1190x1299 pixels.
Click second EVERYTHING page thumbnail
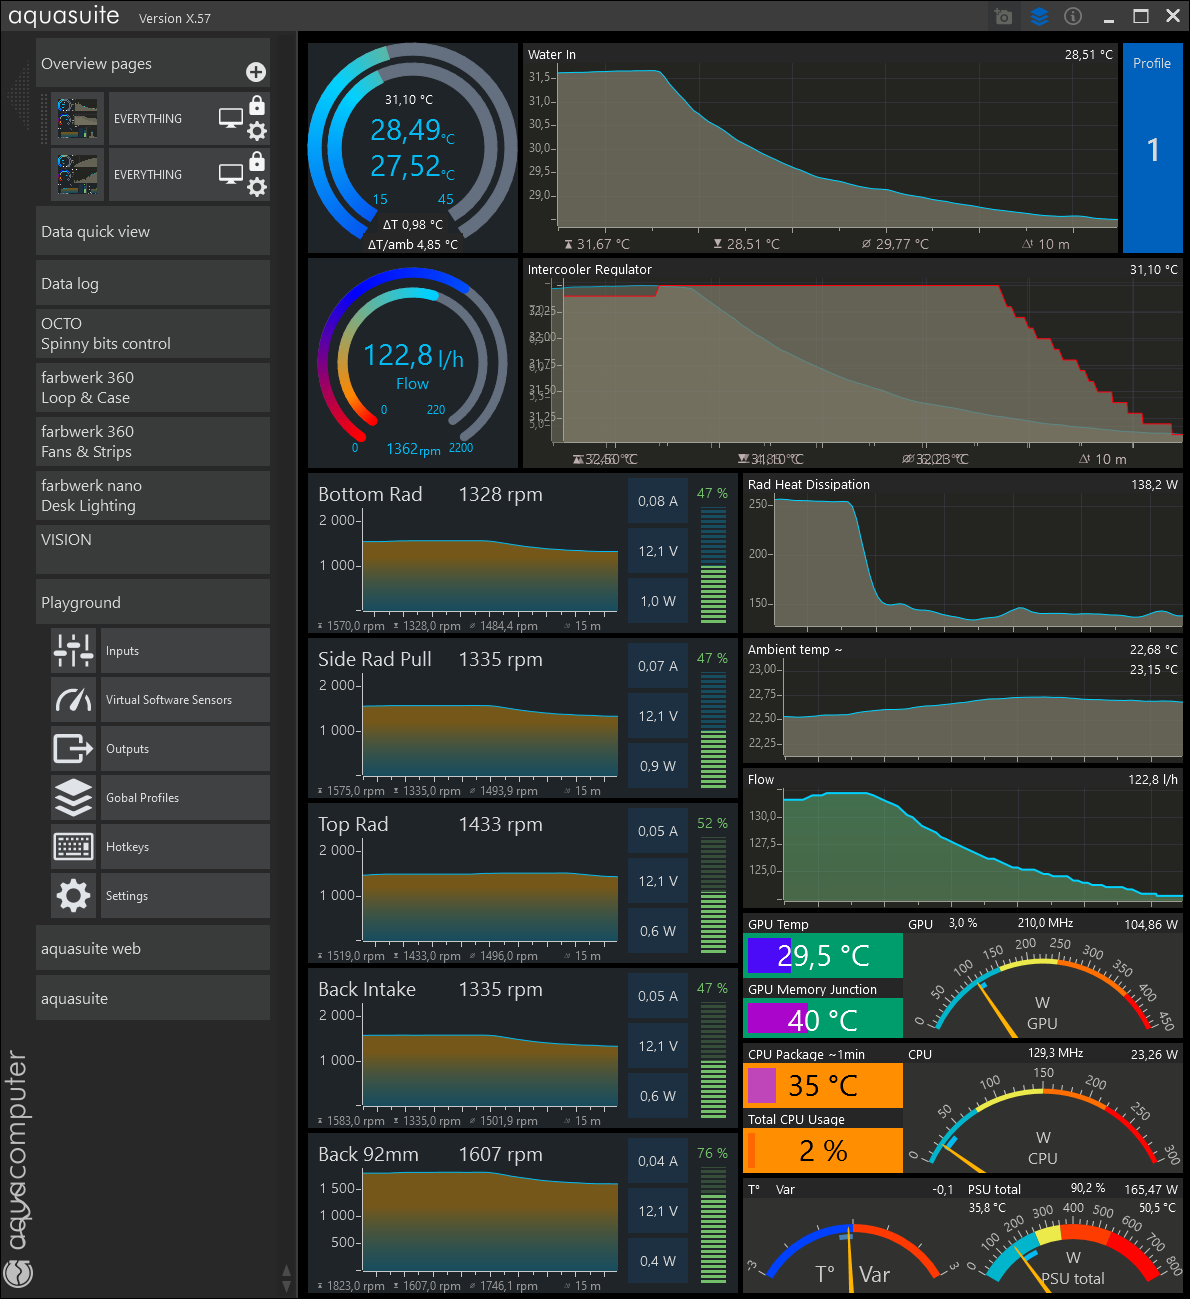[x=77, y=175]
